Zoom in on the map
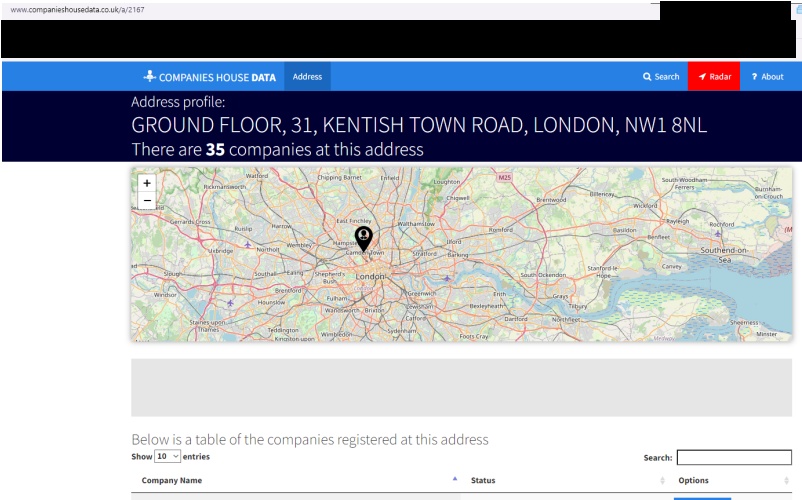 click(147, 183)
